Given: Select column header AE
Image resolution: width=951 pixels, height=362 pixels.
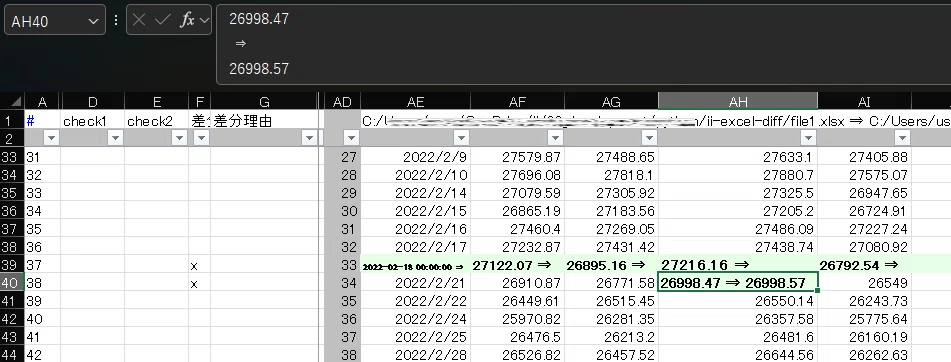Looking at the screenshot, I should (415, 101).
